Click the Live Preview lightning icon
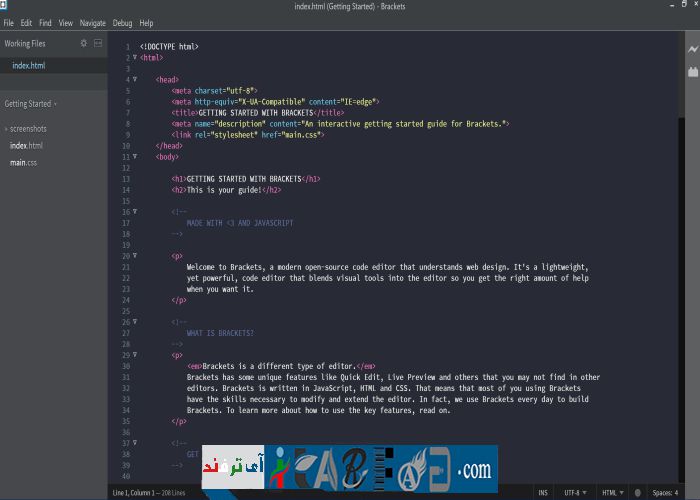700x500 pixels. click(x=692, y=46)
